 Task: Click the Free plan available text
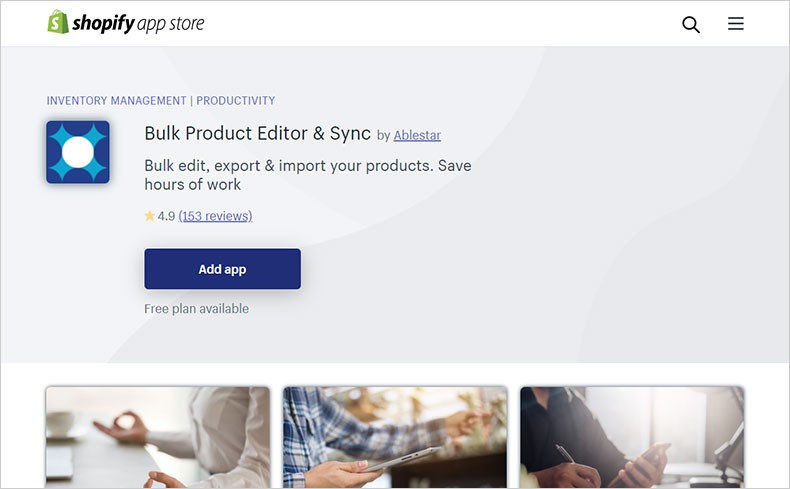click(196, 309)
